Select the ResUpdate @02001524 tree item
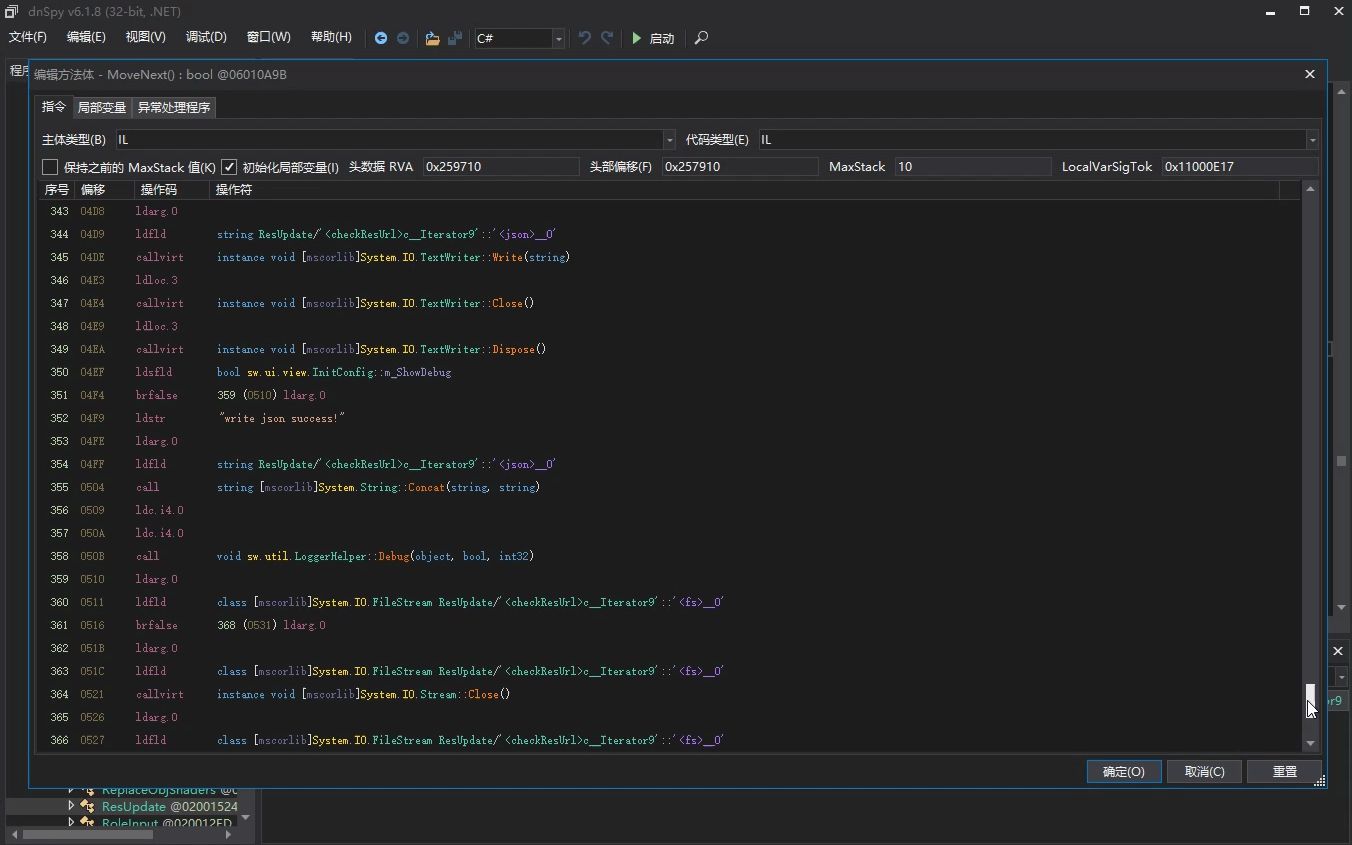This screenshot has height=845, width=1352. (169, 806)
